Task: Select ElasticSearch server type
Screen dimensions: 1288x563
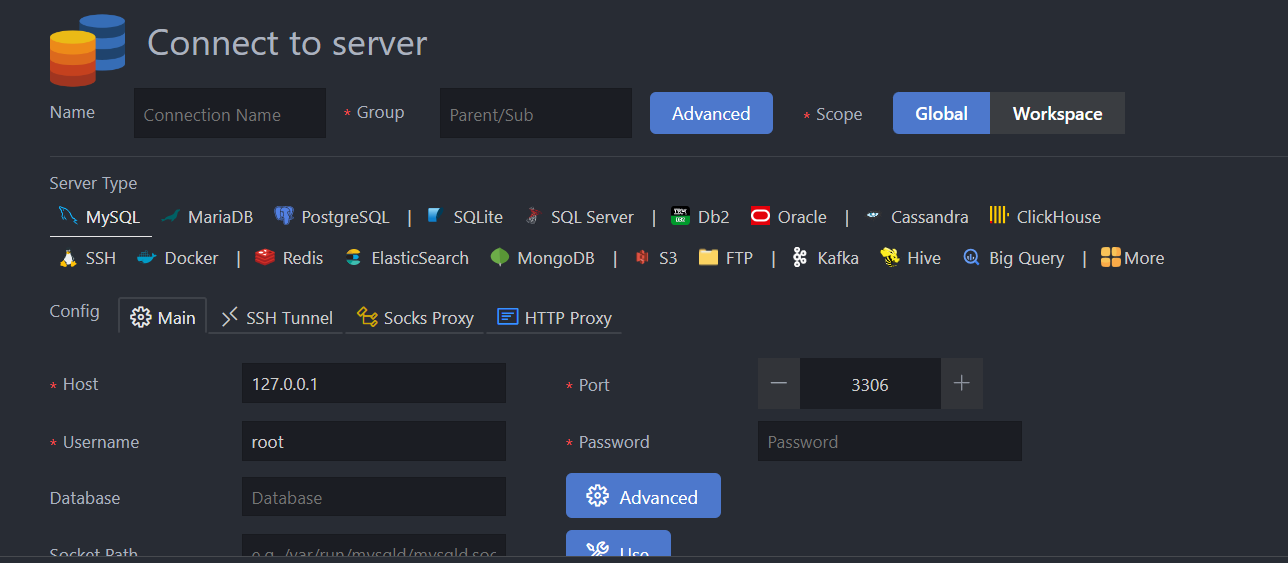Action: click(406, 258)
